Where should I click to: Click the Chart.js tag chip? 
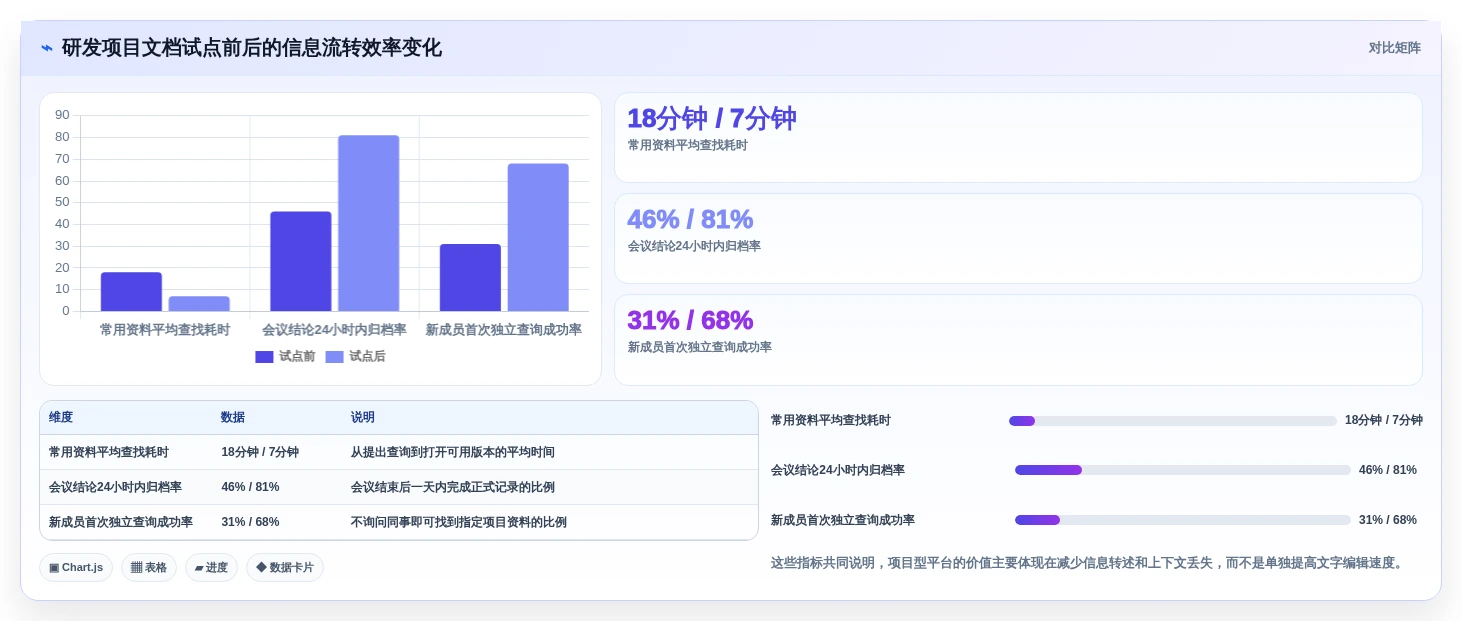(x=76, y=568)
